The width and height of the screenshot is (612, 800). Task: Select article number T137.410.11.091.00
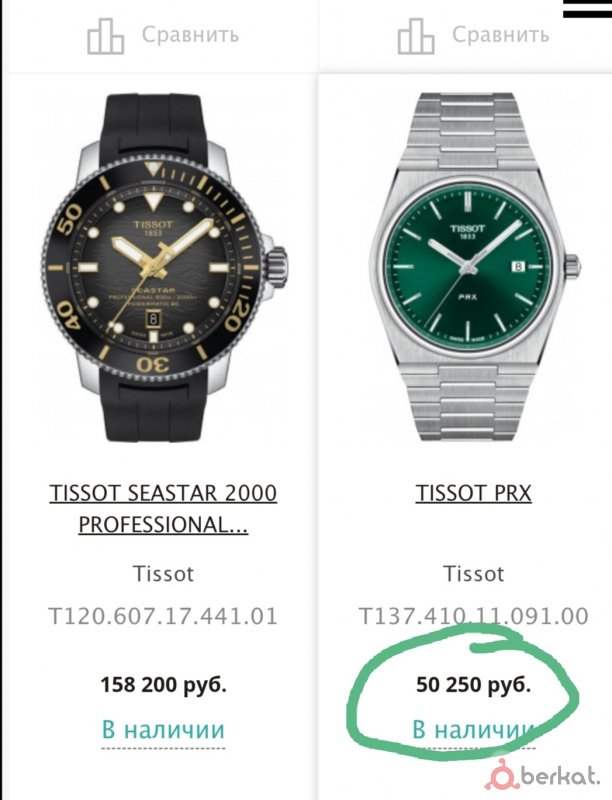(473, 617)
